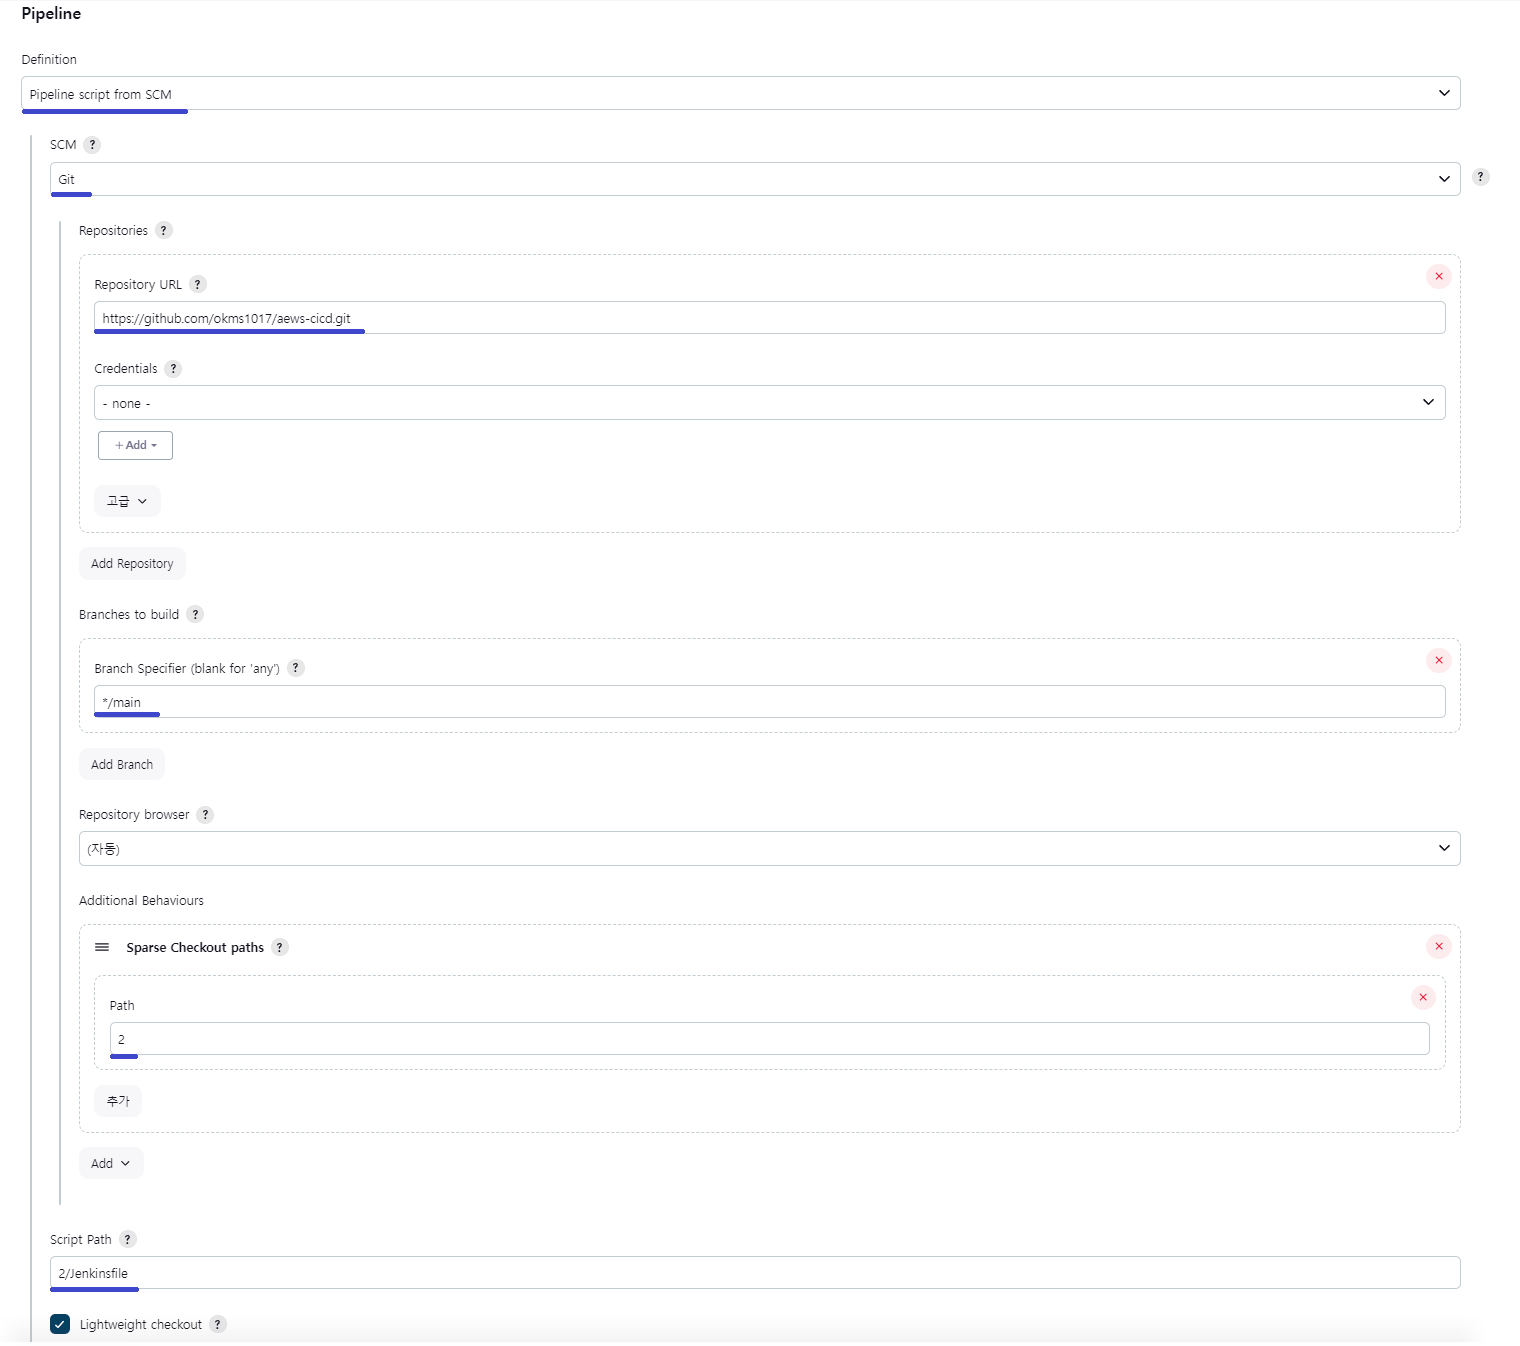Show help for Credentials
This screenshot has height=1346, width=1520.
tap(173, 369)
